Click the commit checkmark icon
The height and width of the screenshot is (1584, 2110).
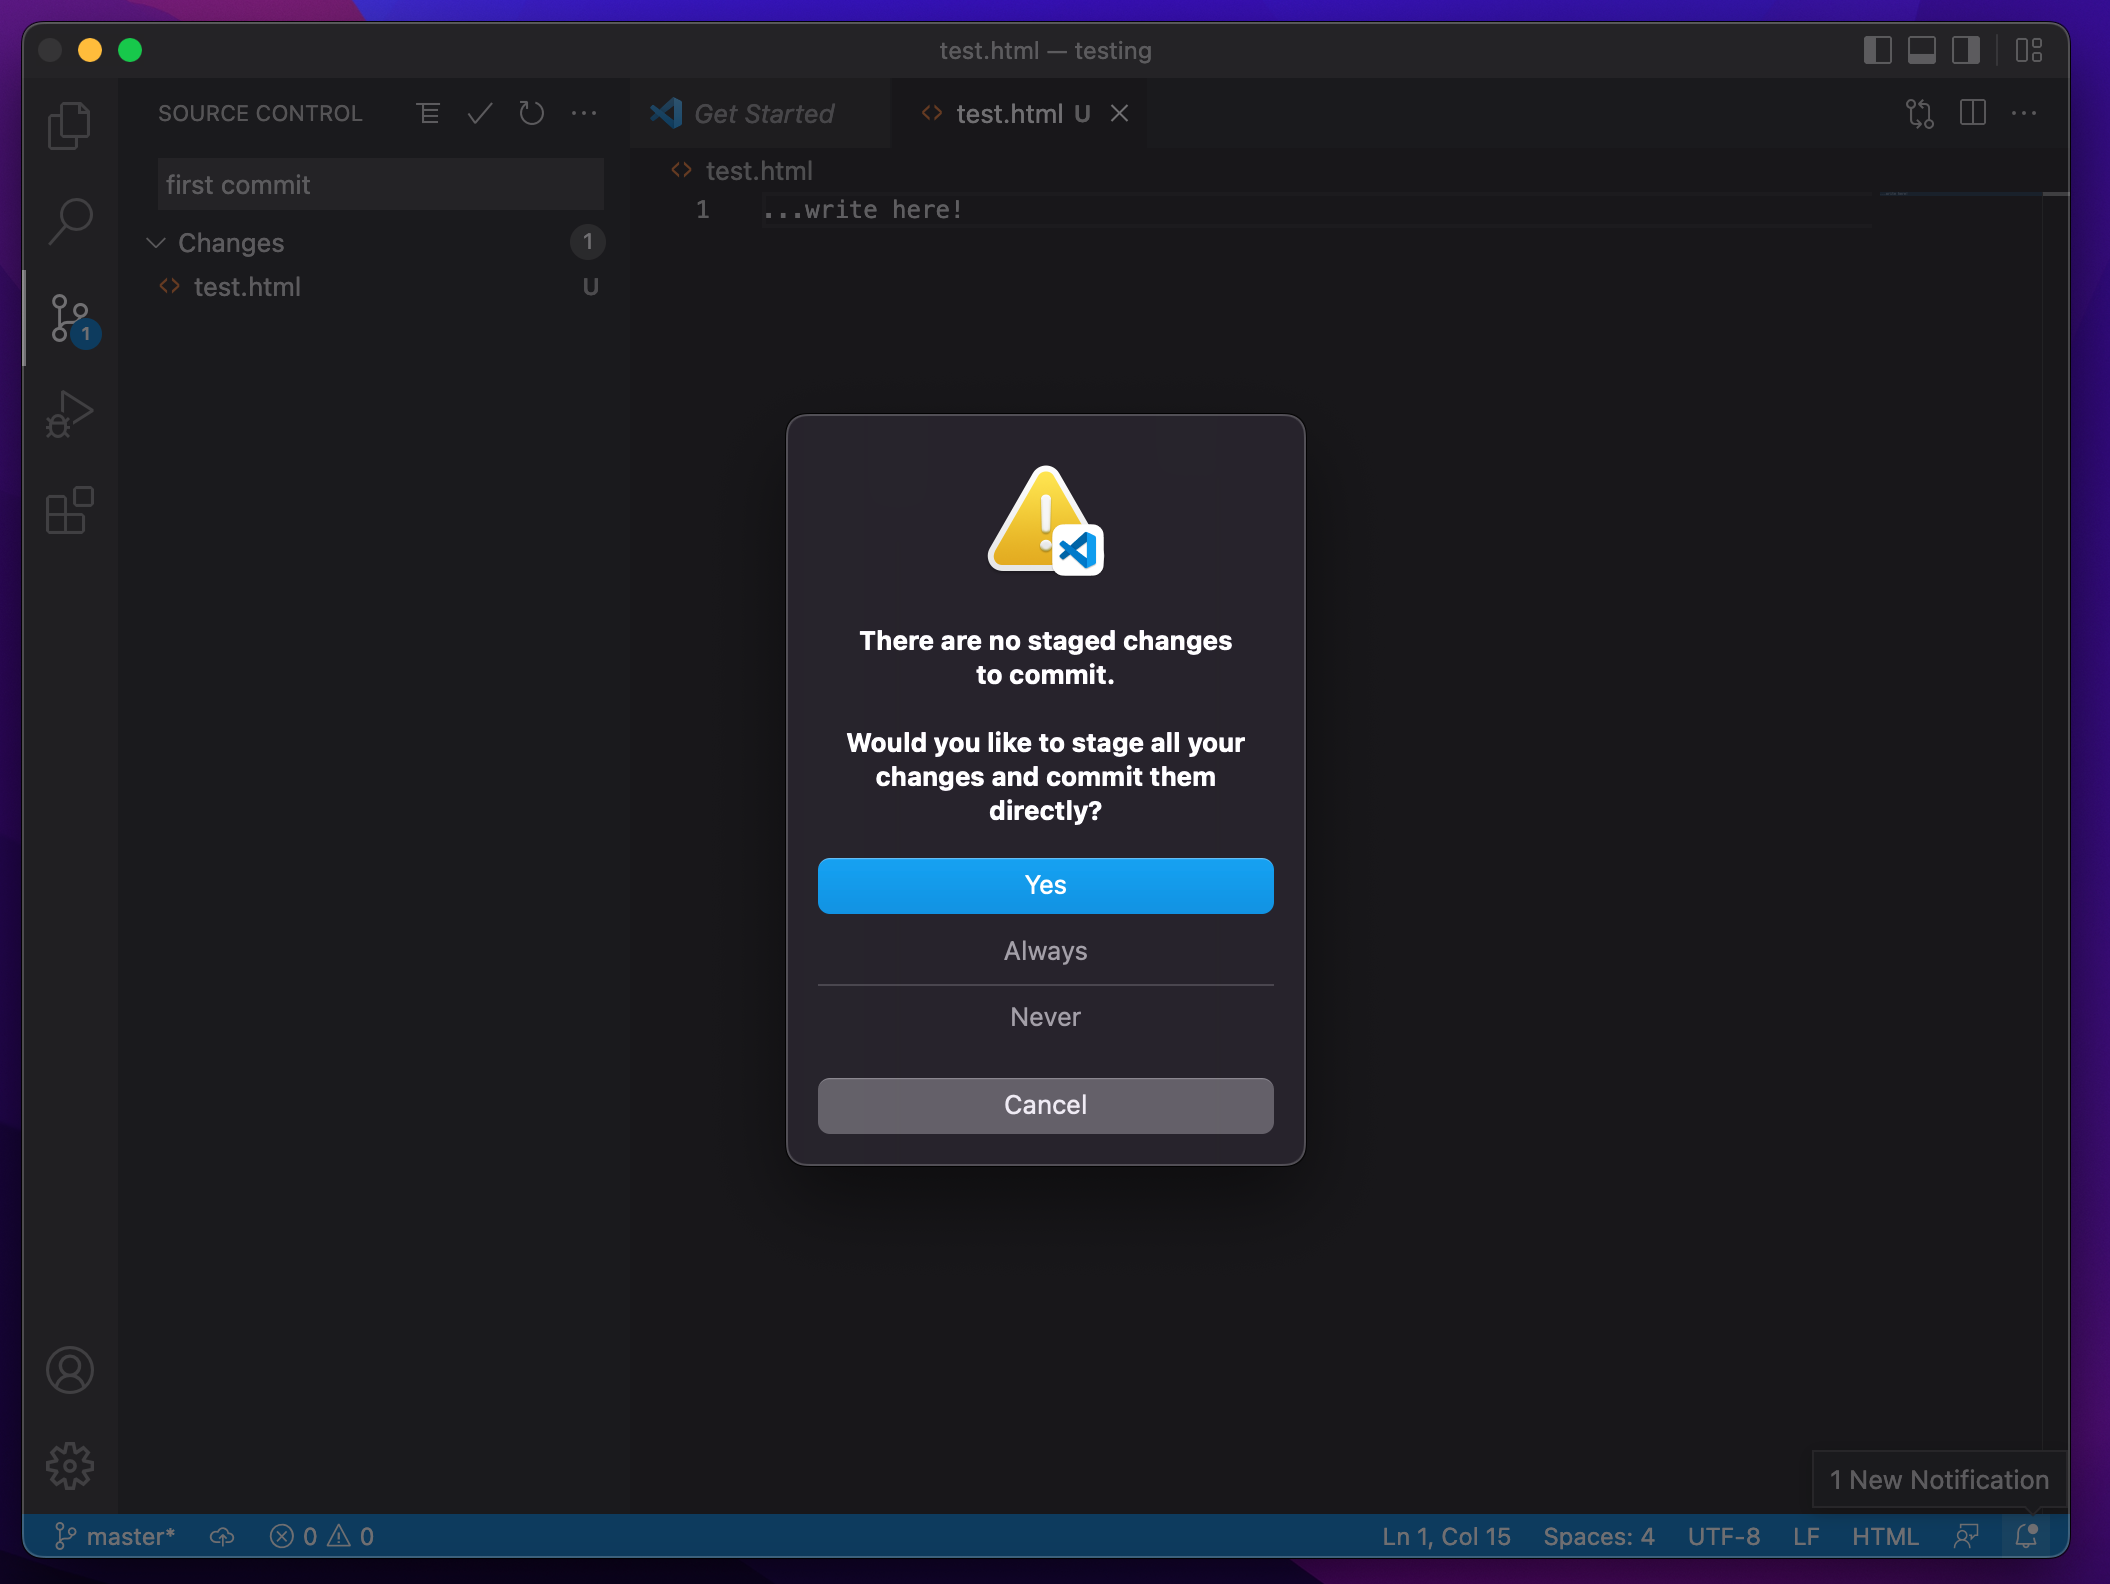pos(480,114)
